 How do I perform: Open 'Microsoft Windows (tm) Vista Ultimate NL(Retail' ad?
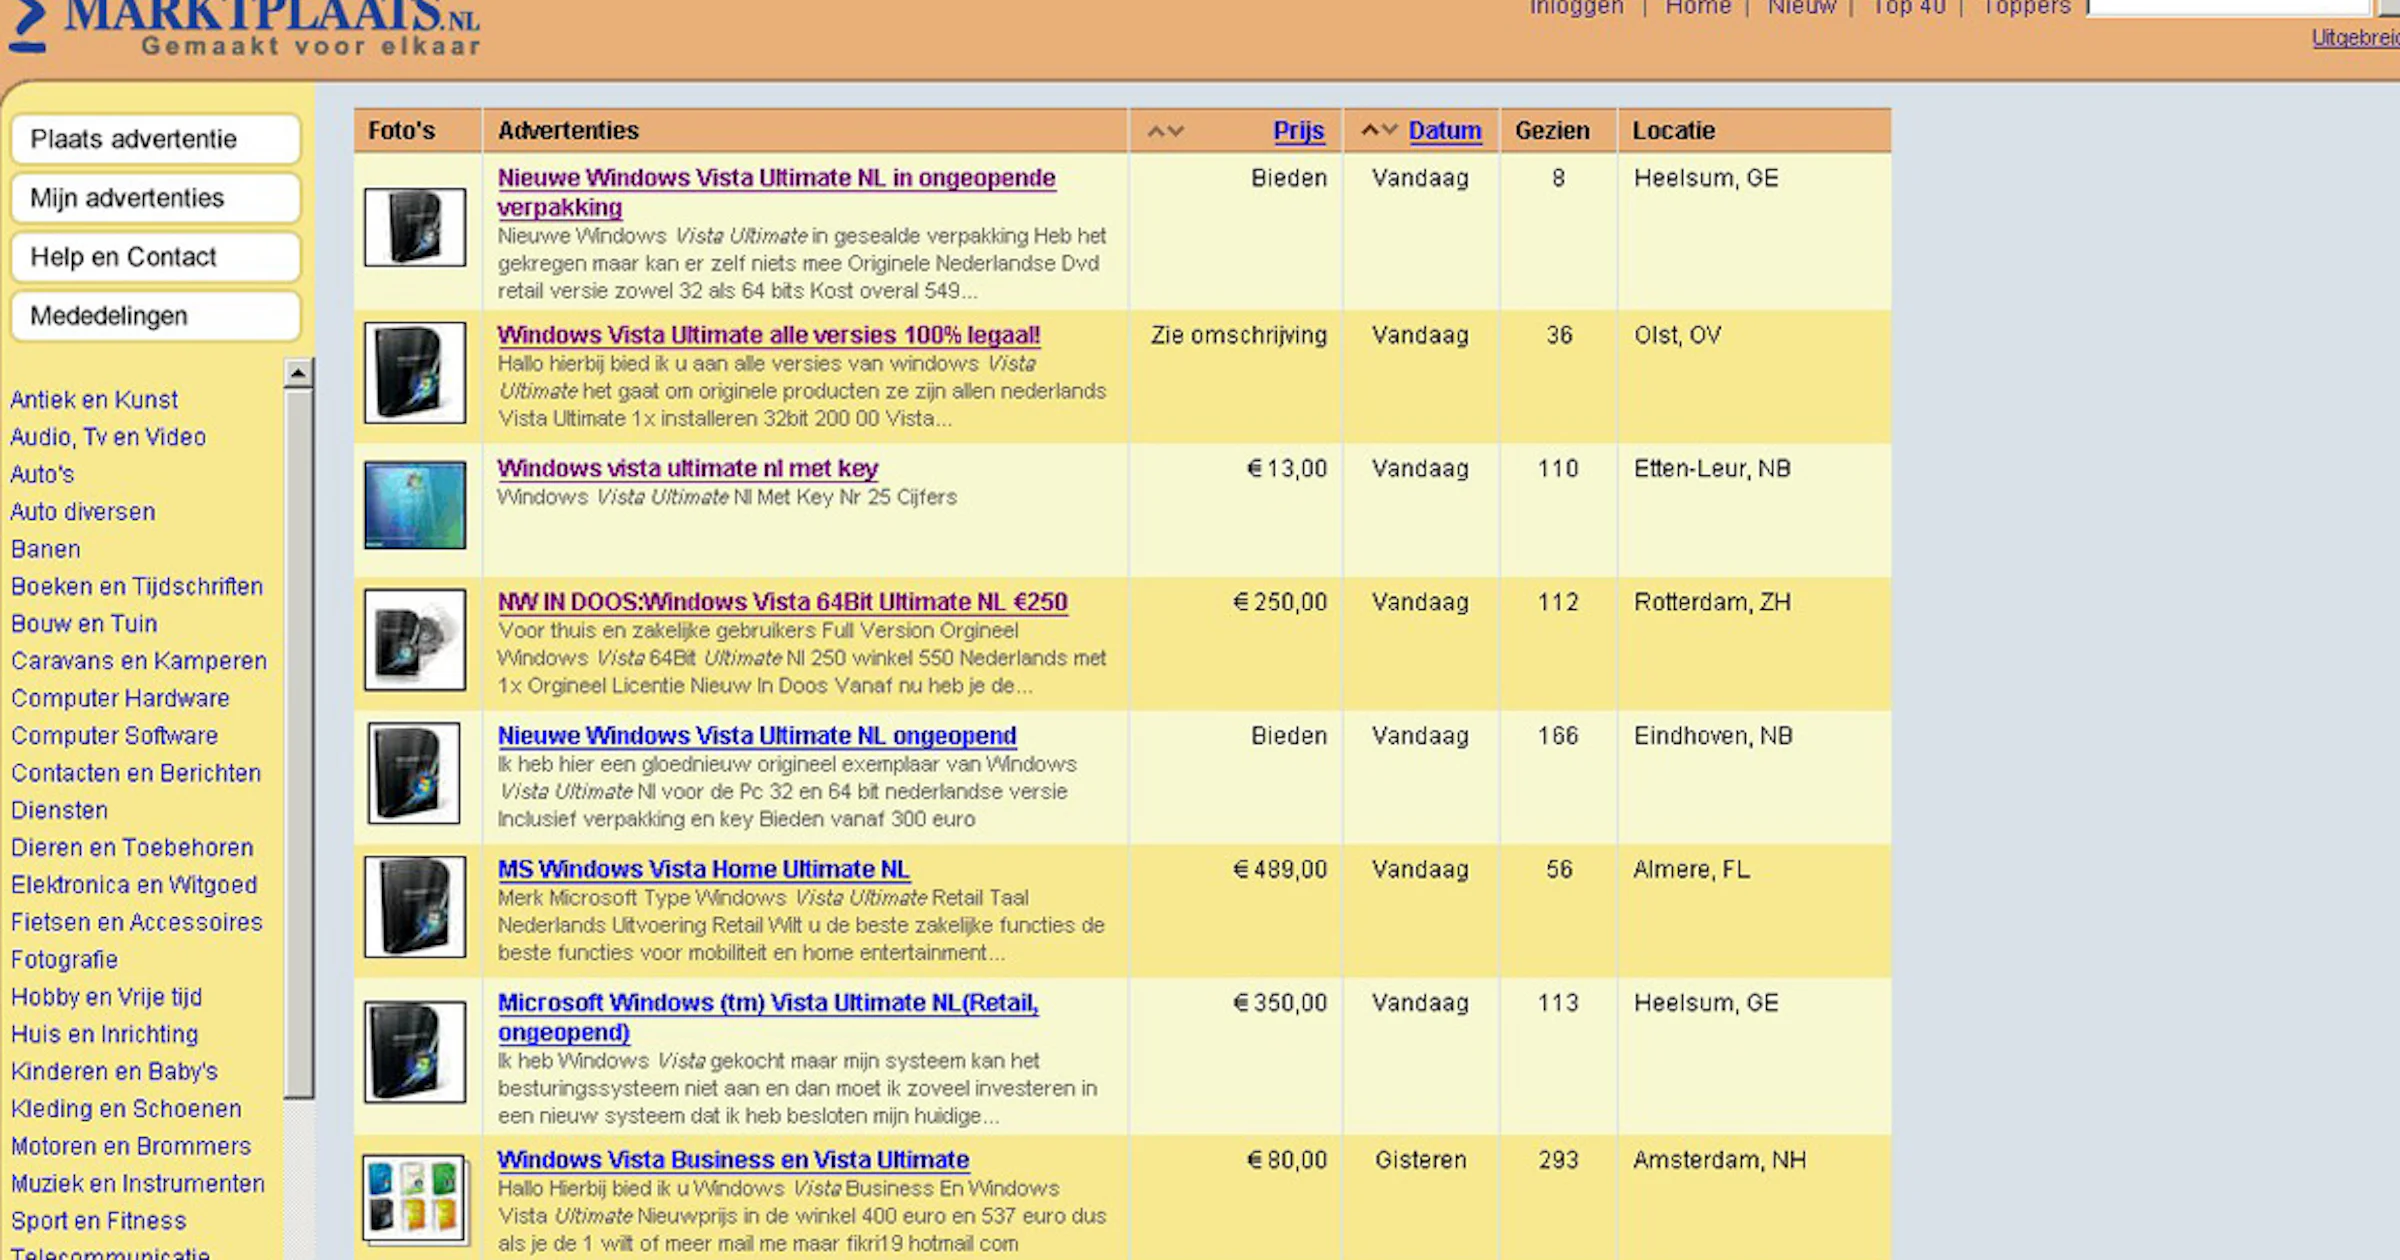point(768,1017)
